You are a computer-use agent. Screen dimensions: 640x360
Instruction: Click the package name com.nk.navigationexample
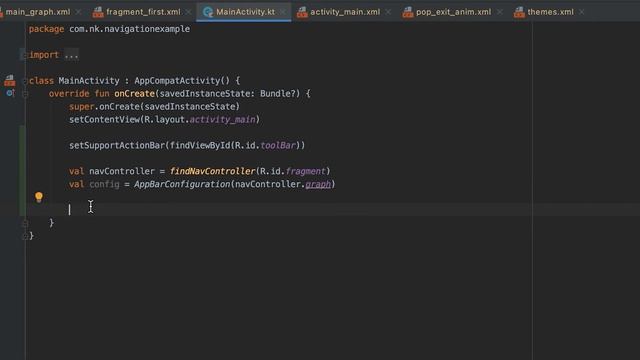click(x=129, y=29)
